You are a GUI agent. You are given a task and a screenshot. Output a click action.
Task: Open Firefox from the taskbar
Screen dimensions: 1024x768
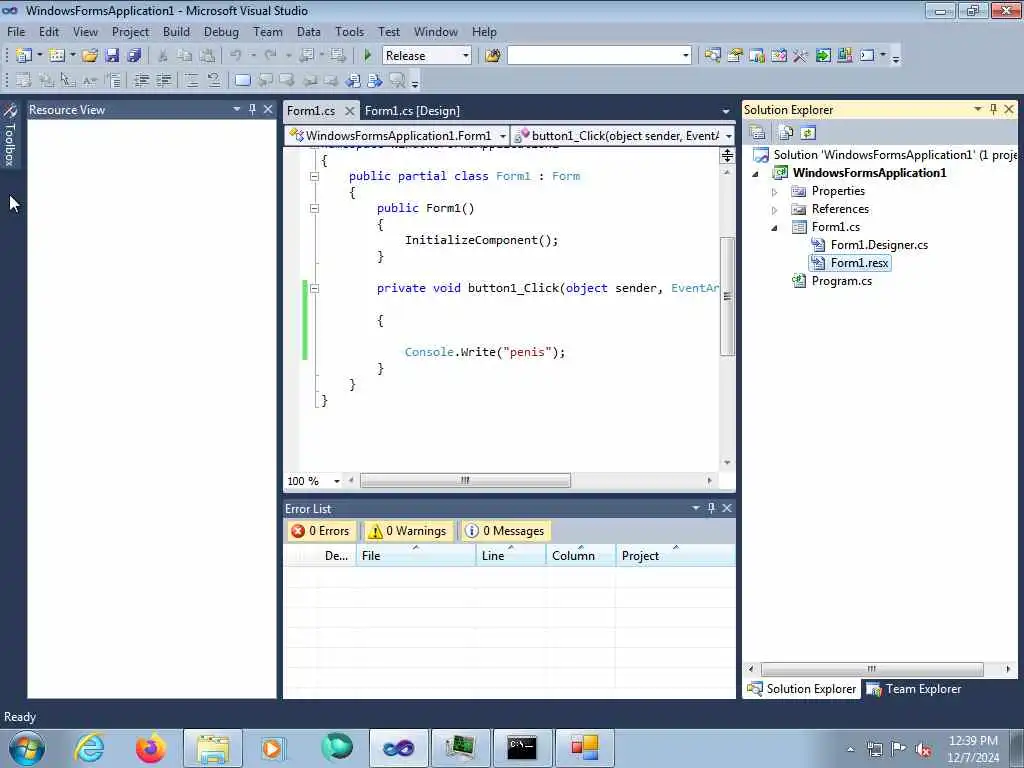click(x=150, y=748)
